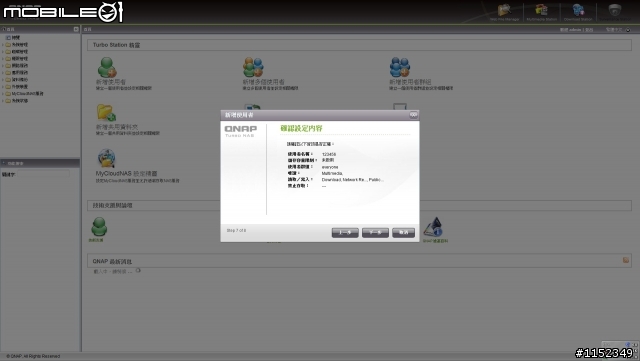Expand the last folder in navigation tree
This screenshot has height=361, width=640.
pos(3,101)
